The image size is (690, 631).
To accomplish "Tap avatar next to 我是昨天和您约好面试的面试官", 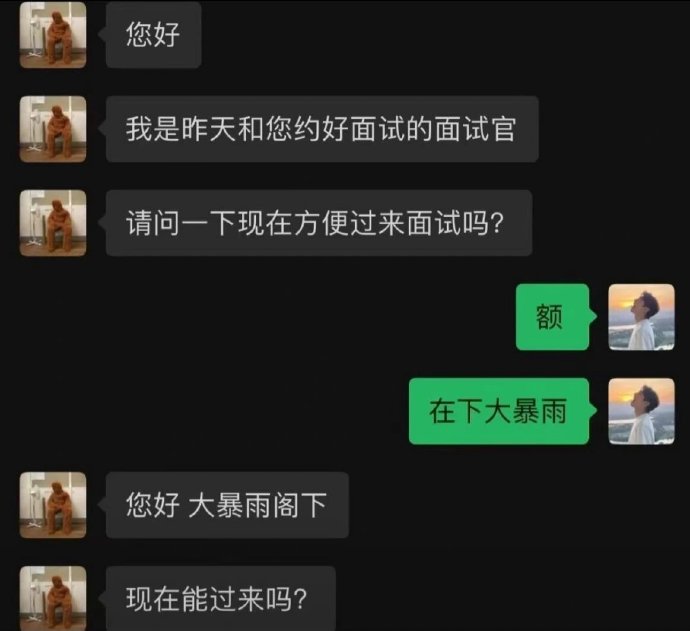I will click(53, 129).
